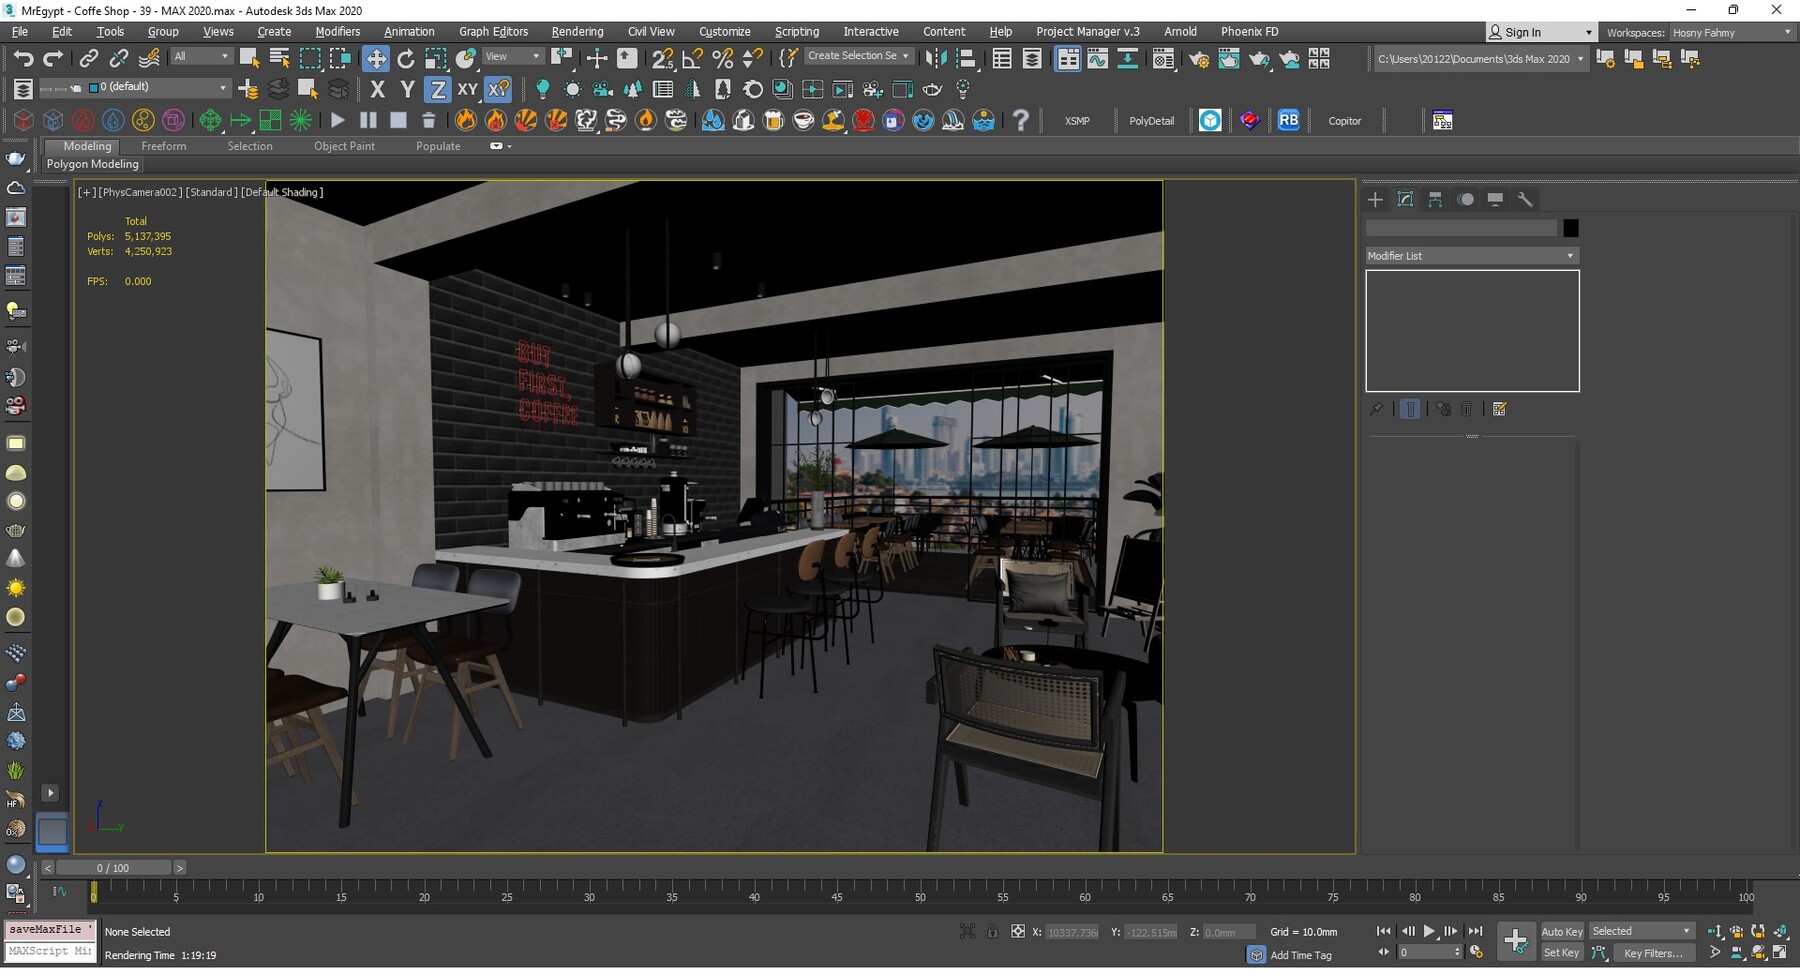
Task: Toggle the Z axis constraint
Action: click(x=438, y=89)
